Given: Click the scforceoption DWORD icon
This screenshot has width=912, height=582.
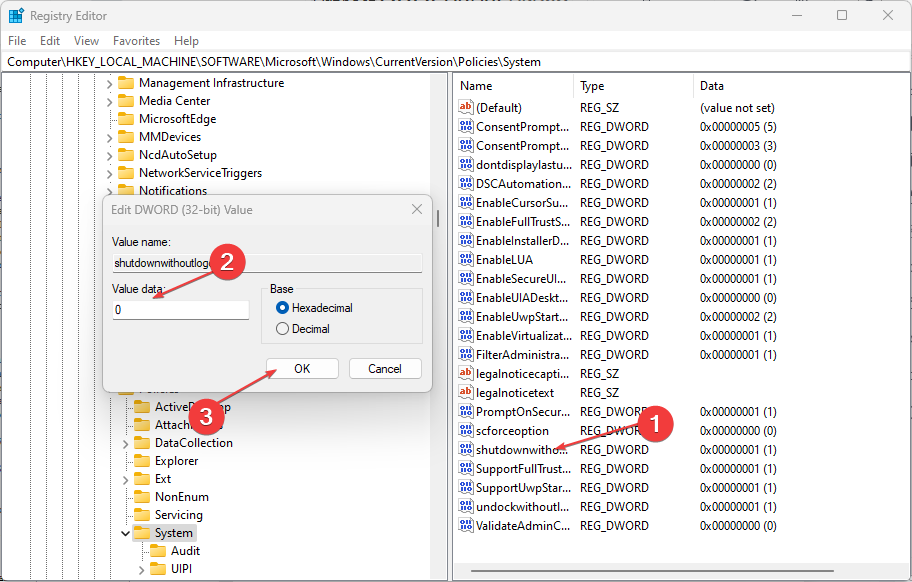Looking at the screenshot, I should (x=465, y=430).
